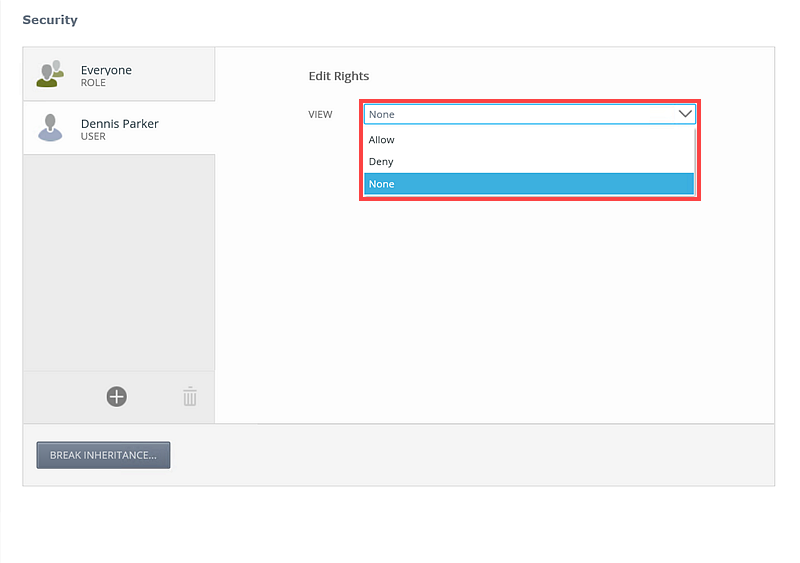800x563 pixels.
Task: Click the USER label under Dennis Parker
Action: click(93, 136)
